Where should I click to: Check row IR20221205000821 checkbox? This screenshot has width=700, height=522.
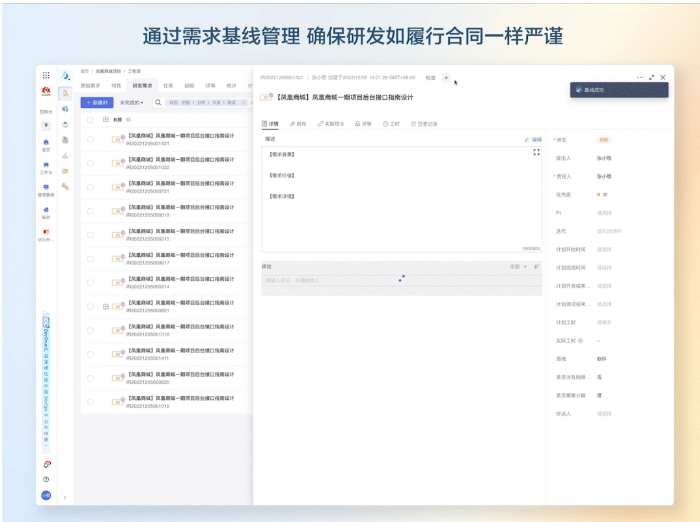coord(90,307)
